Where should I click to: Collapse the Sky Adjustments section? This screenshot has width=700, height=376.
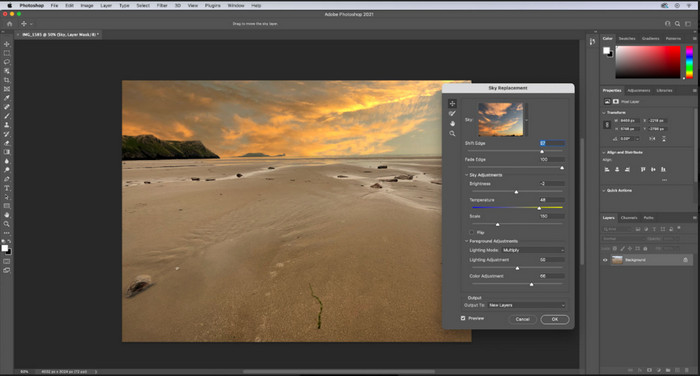click(467, 175)
